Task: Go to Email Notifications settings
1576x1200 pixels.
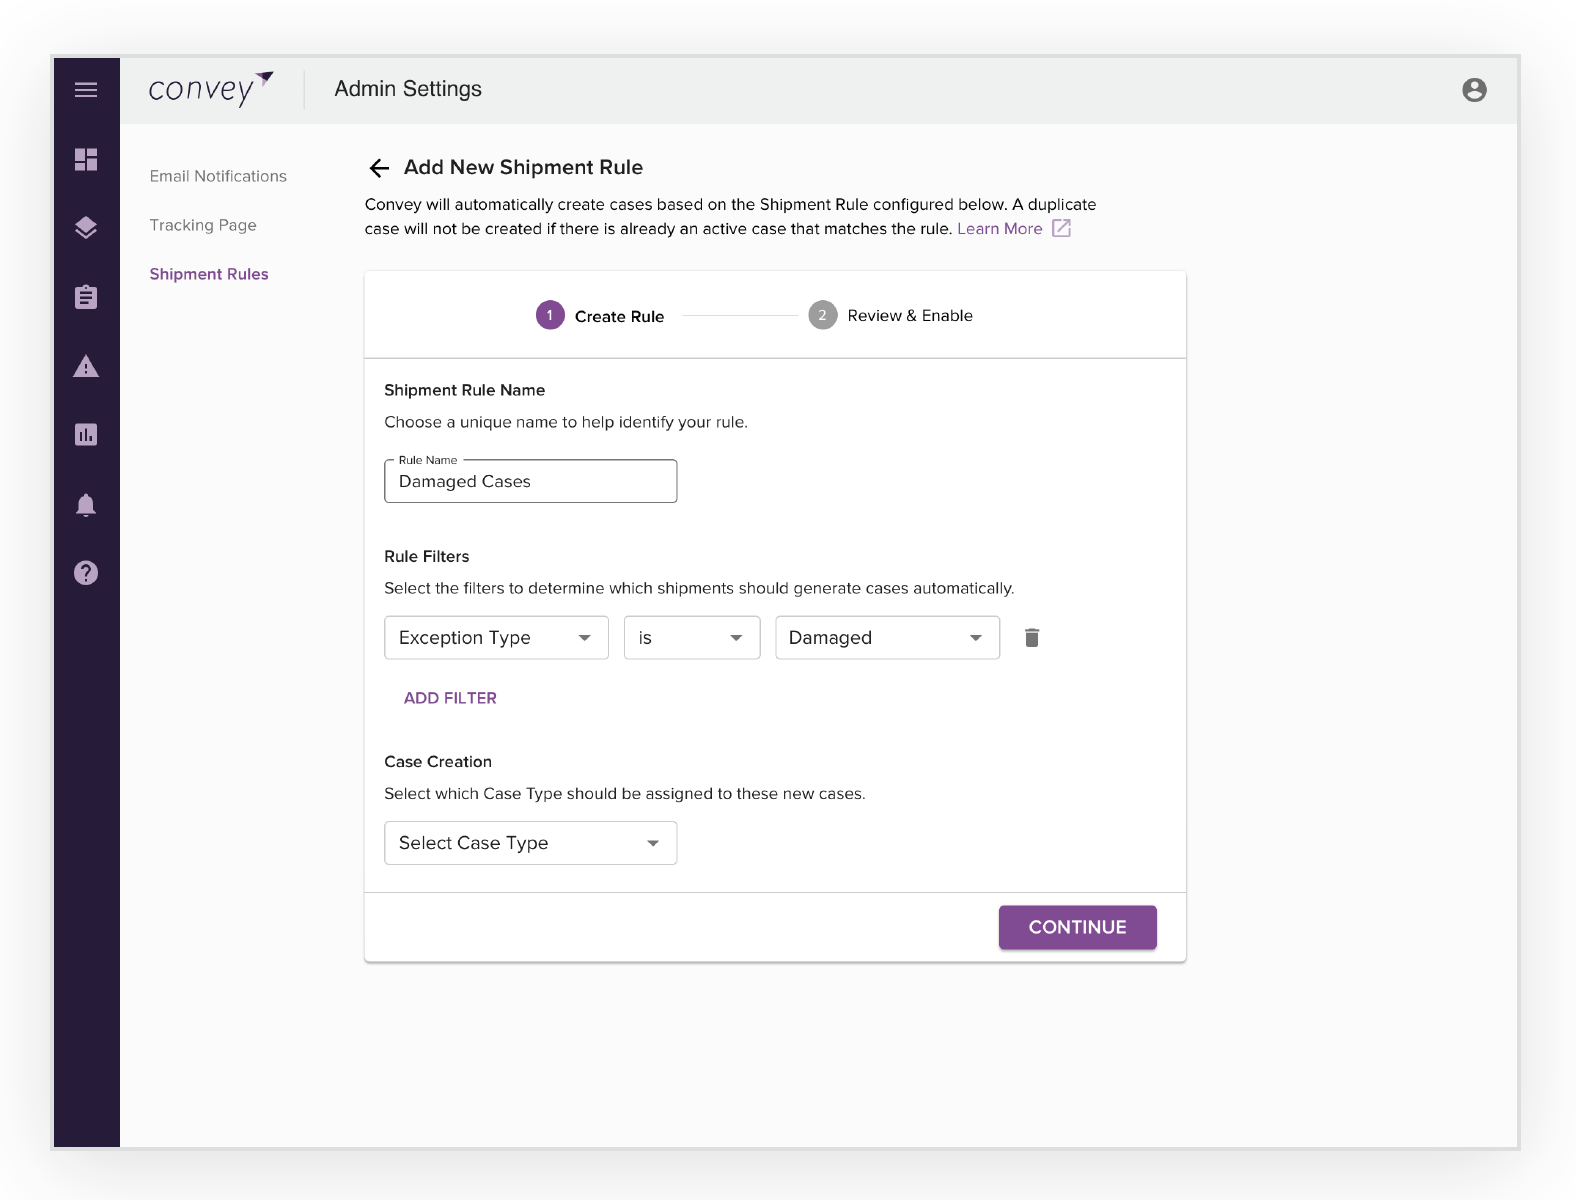Action: click(218, 176)
